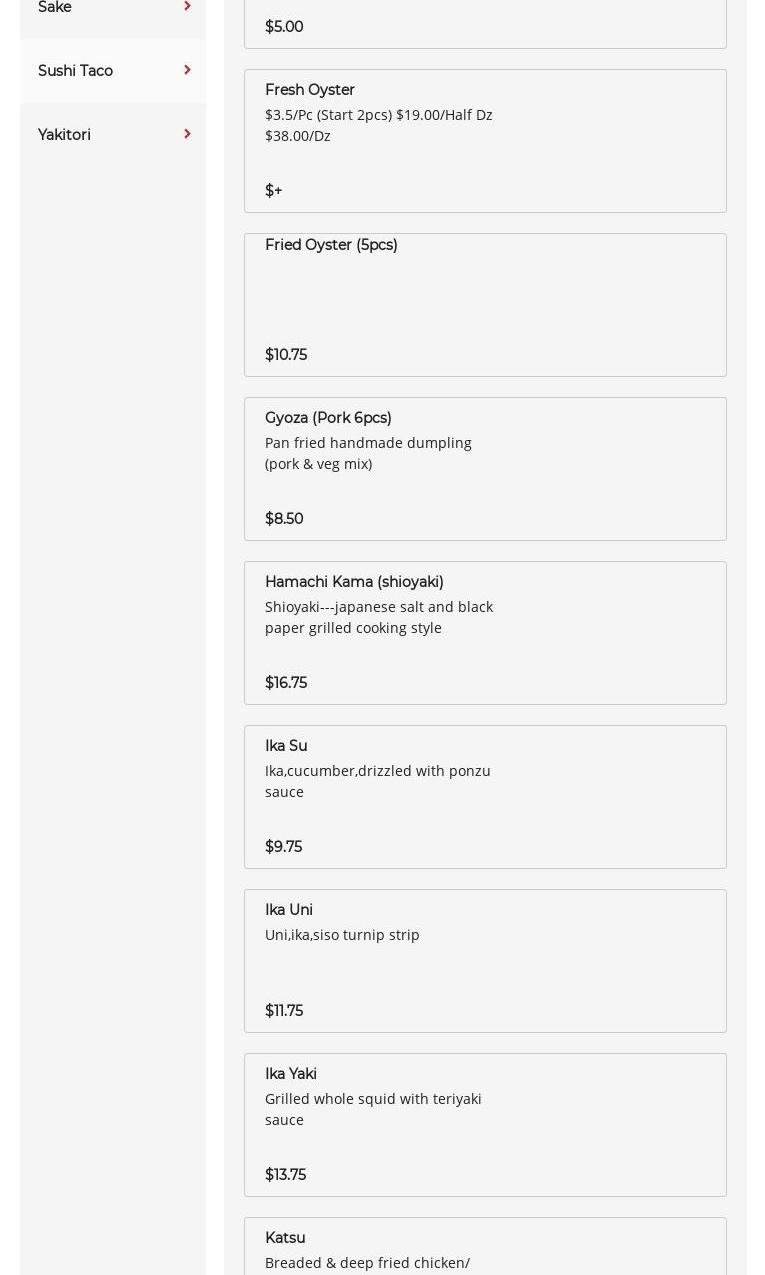Screen dimensions: 765x1275
Task: Click the Sake category arrow icon
Action: point(187,6)
